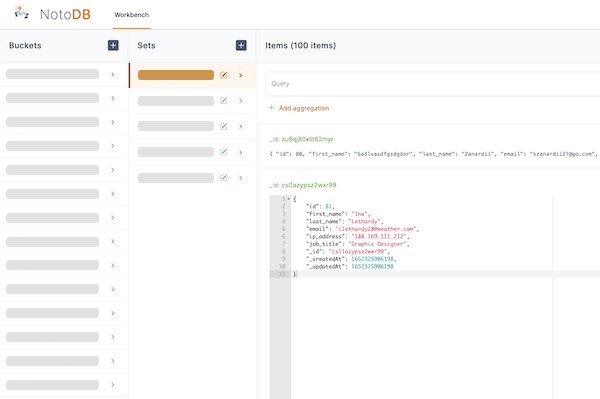Open the Workbench tab
This screenshot has width=600, height=399.
(132, 15)
